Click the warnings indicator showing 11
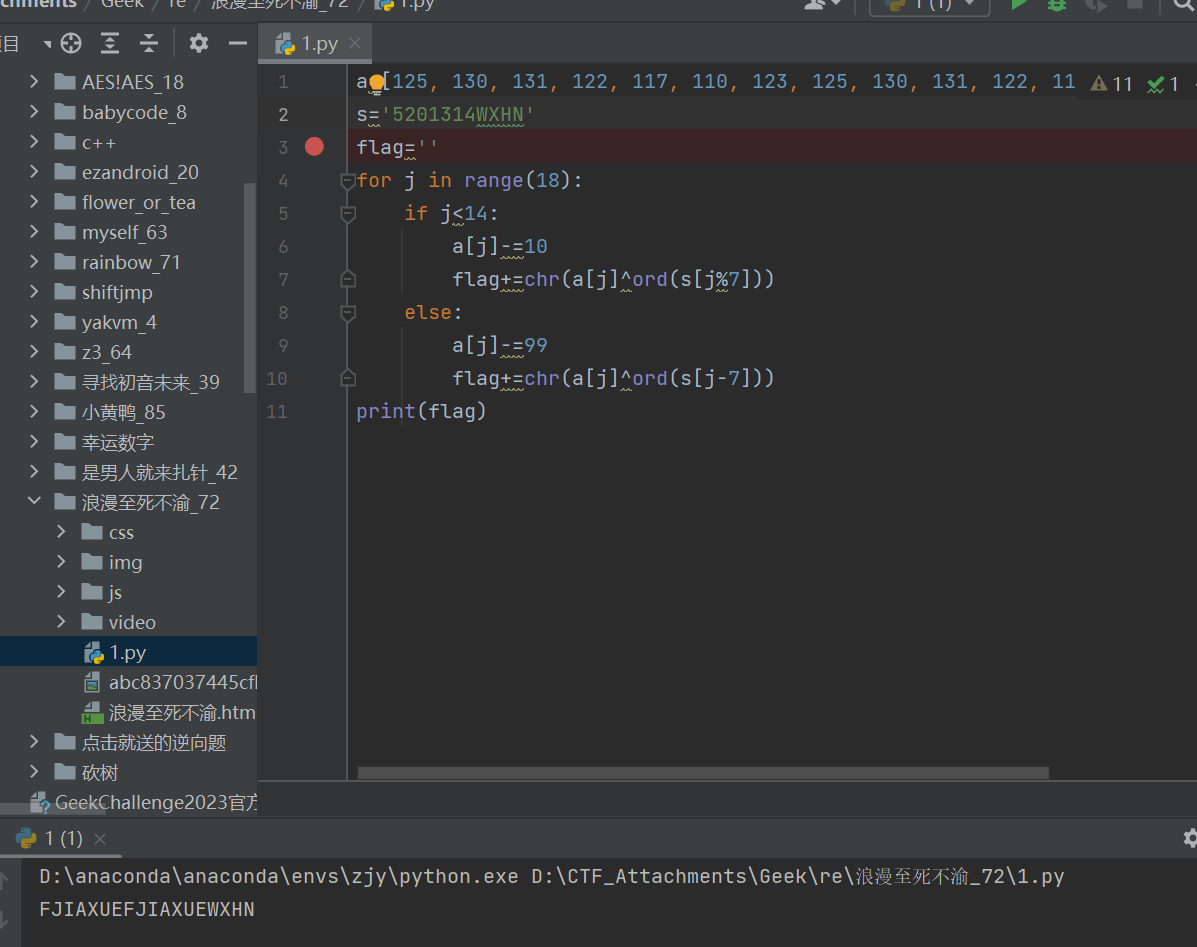 point(1112,84)
